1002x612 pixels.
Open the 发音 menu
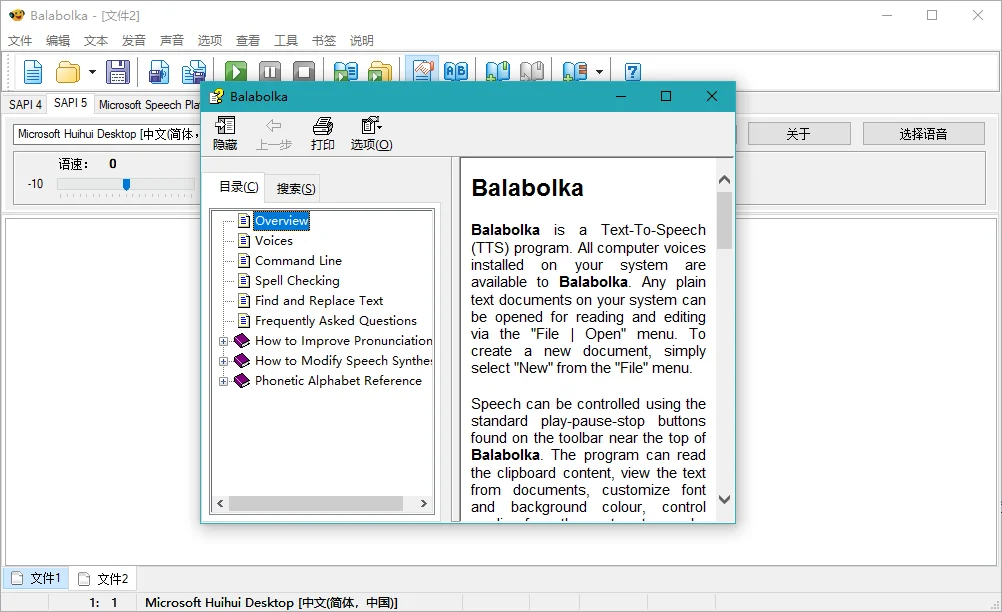tap(134, 41)
